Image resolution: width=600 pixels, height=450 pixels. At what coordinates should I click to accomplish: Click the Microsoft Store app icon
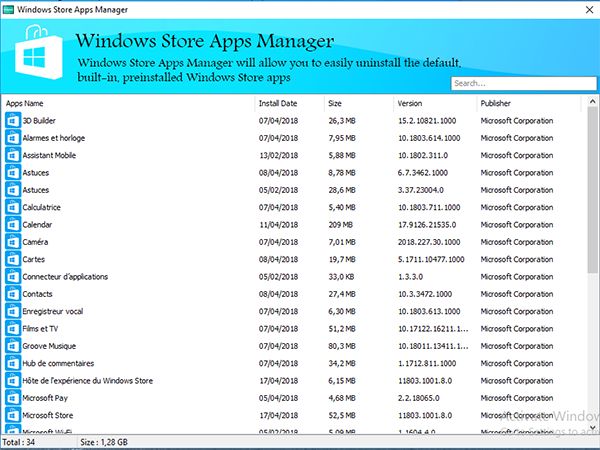pos(13,415)
